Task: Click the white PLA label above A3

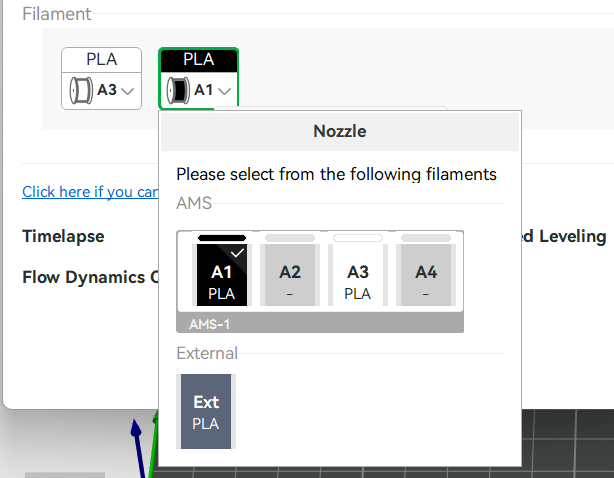Action: tap(101, 59)
